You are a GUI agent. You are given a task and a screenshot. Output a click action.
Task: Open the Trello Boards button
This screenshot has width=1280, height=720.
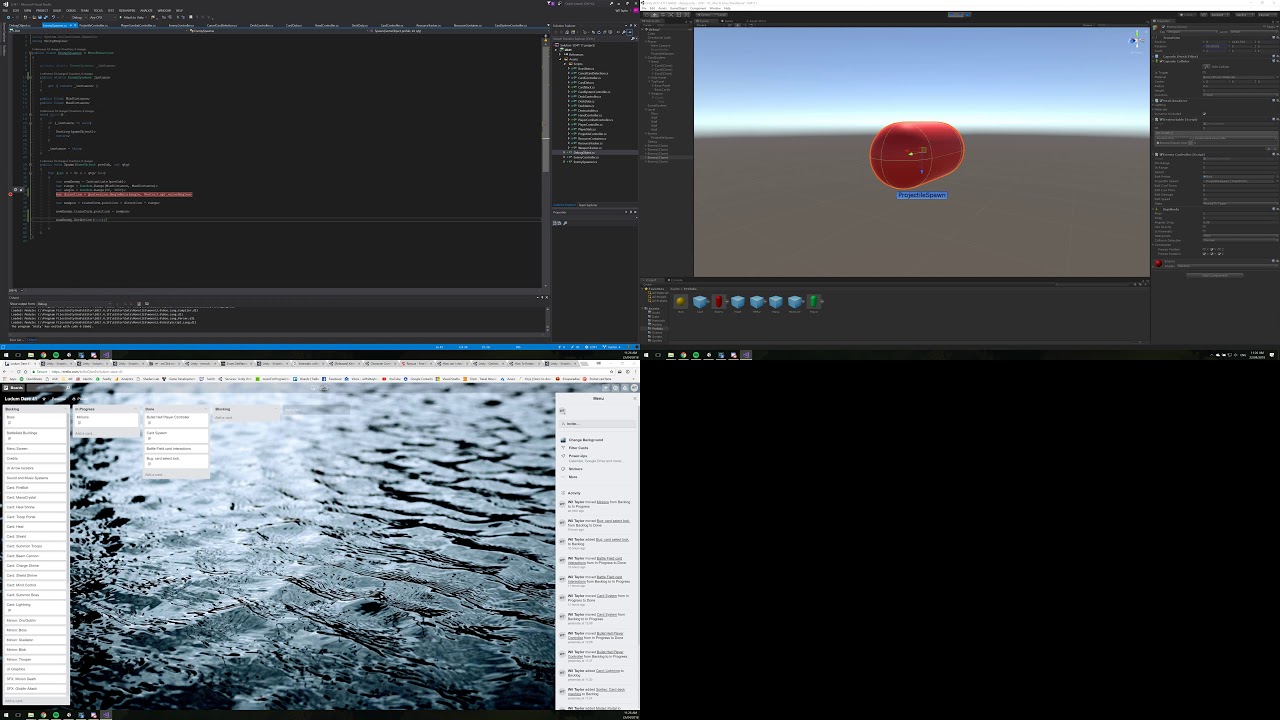tap(14, 388)
